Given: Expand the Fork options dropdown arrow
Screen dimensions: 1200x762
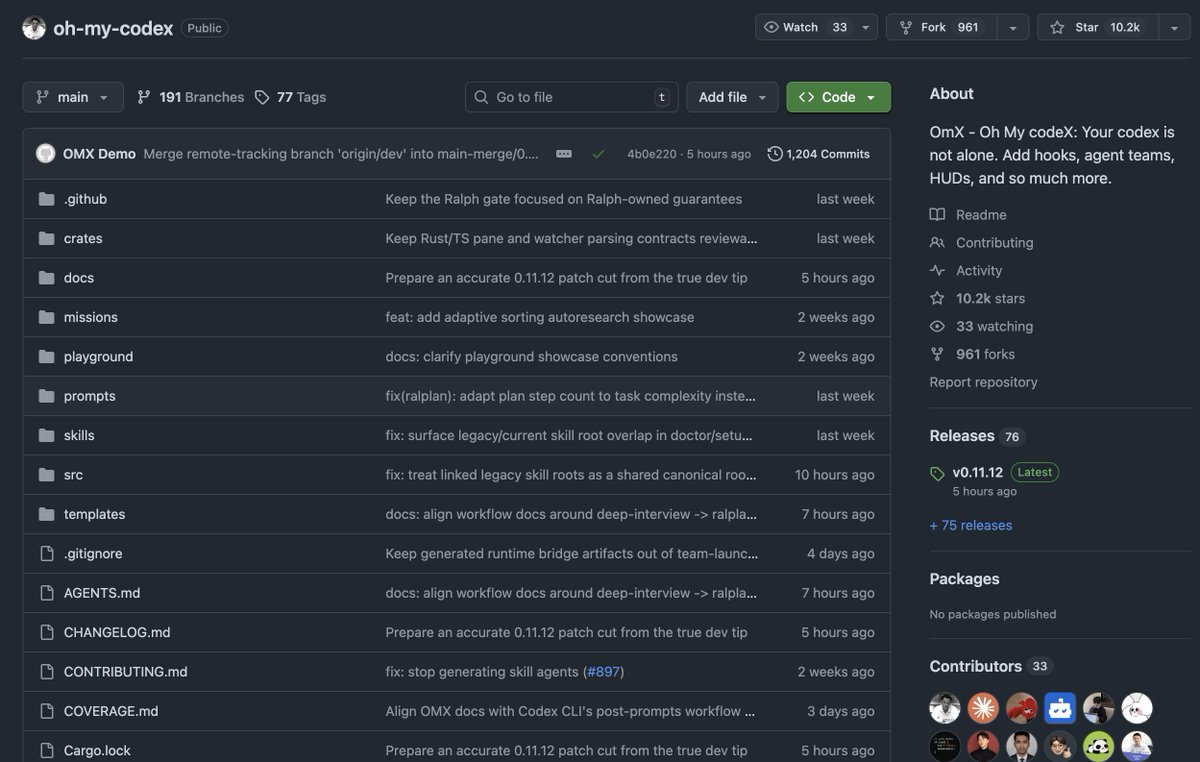Looking at the screenshot, I should [x=1013, y=28].
